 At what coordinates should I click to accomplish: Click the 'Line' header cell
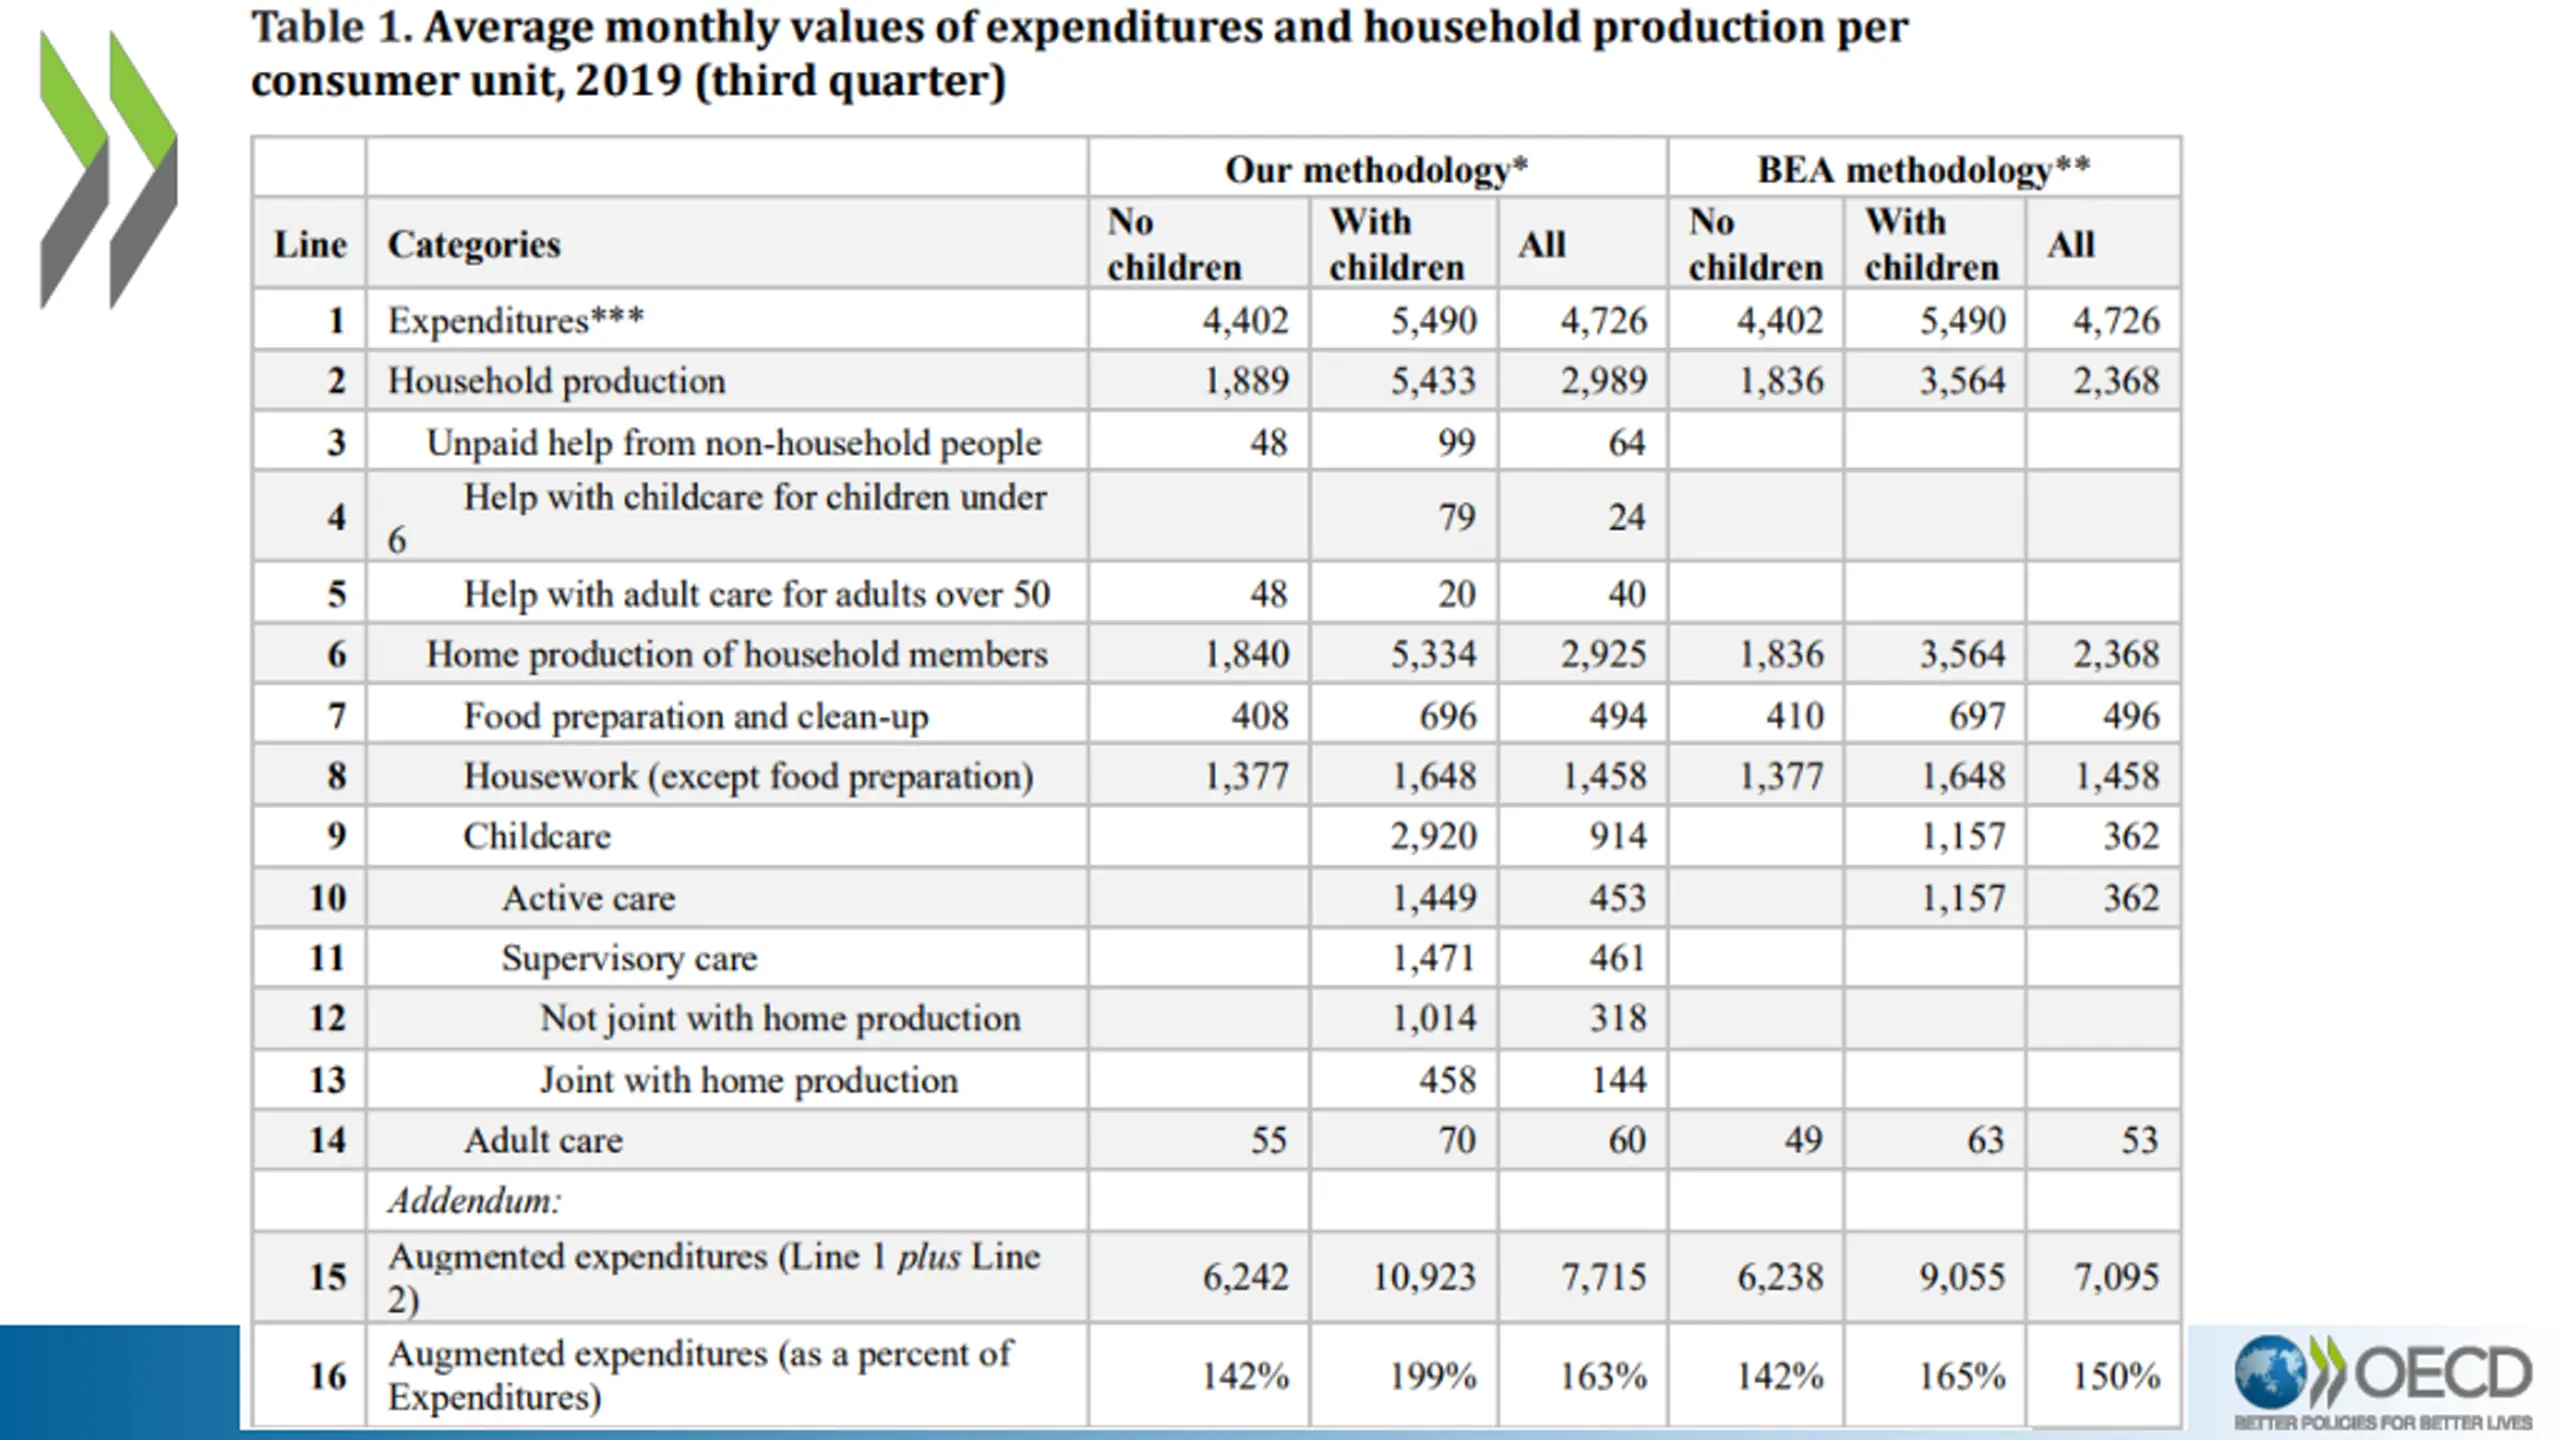coord(310,244)
